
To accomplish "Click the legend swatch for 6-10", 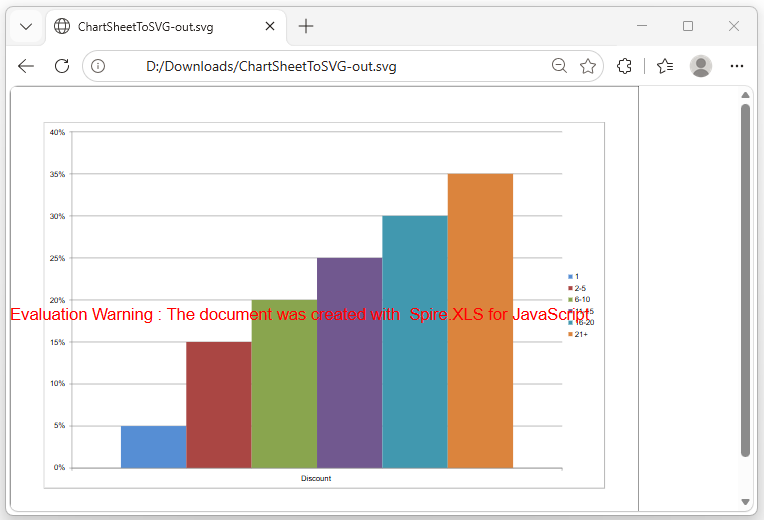I will coord(570,300).
